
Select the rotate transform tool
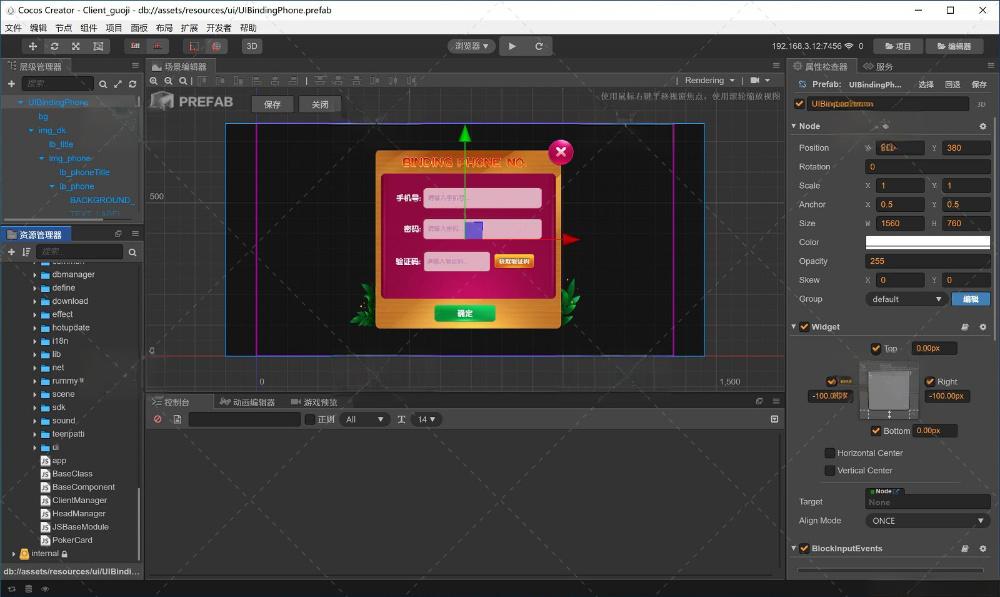point(54,46)
